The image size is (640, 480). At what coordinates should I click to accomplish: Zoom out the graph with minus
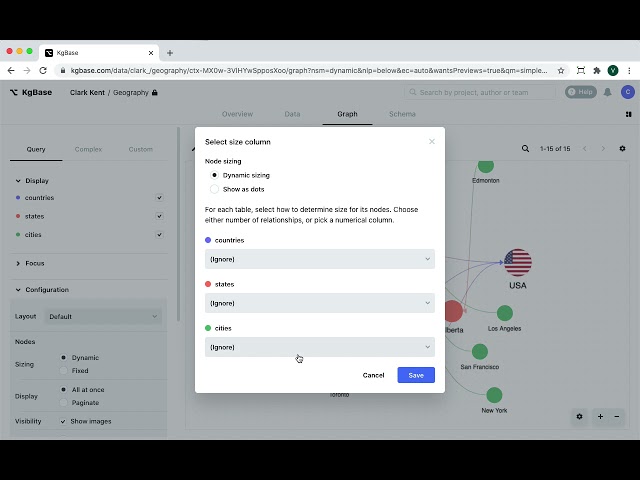[617, 417]
